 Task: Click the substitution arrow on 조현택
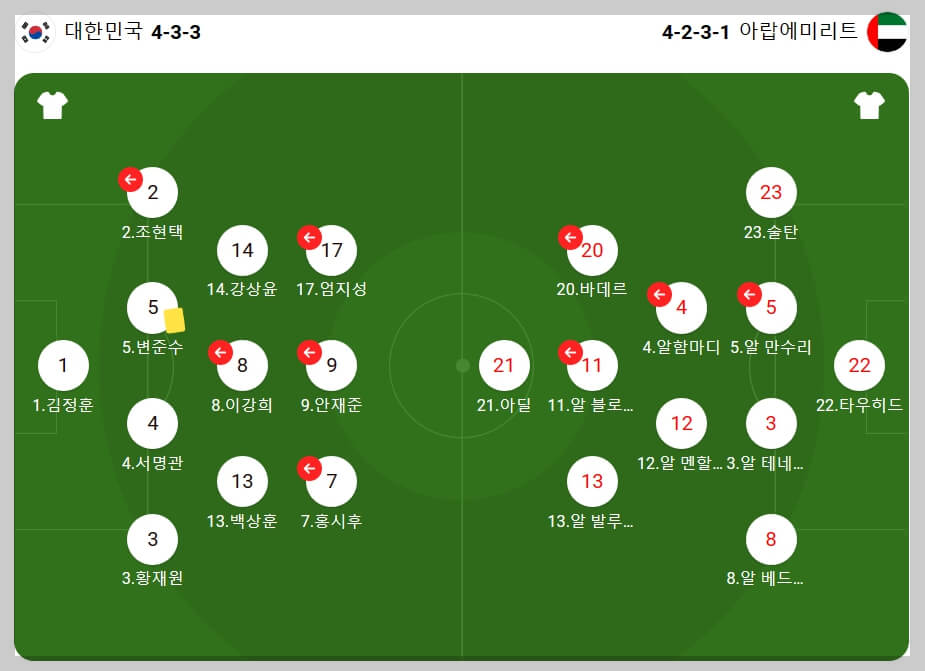pyautogui.click(x=130, y=177)
